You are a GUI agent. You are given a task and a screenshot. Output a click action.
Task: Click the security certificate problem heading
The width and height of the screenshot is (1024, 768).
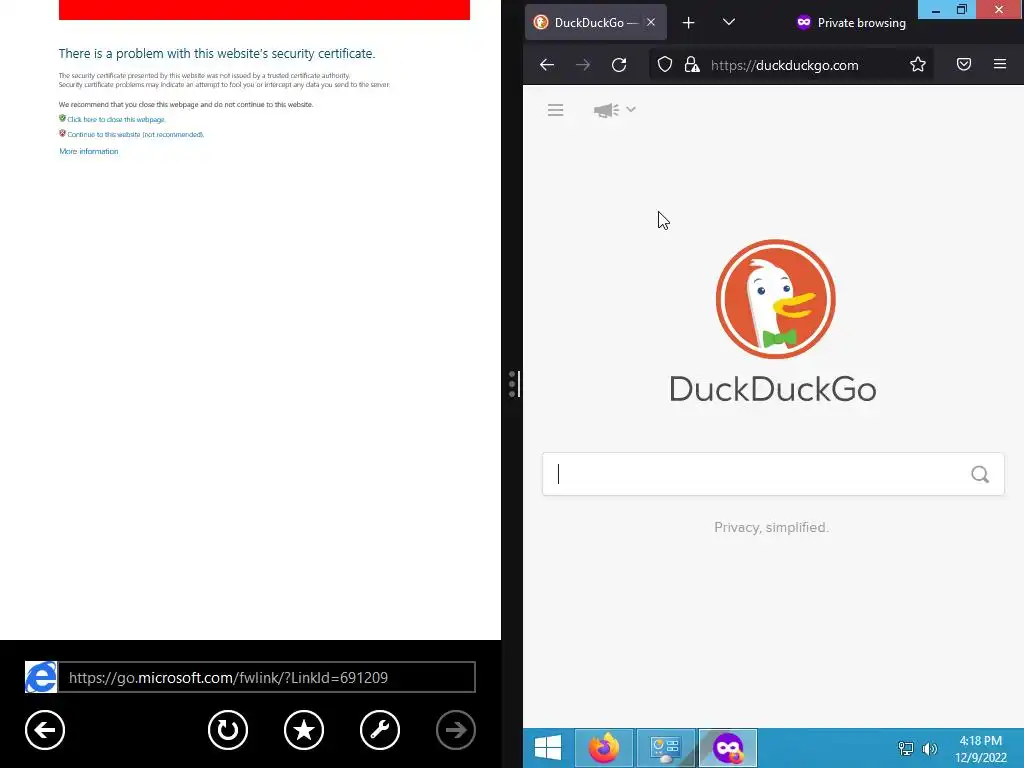point(217,54)
